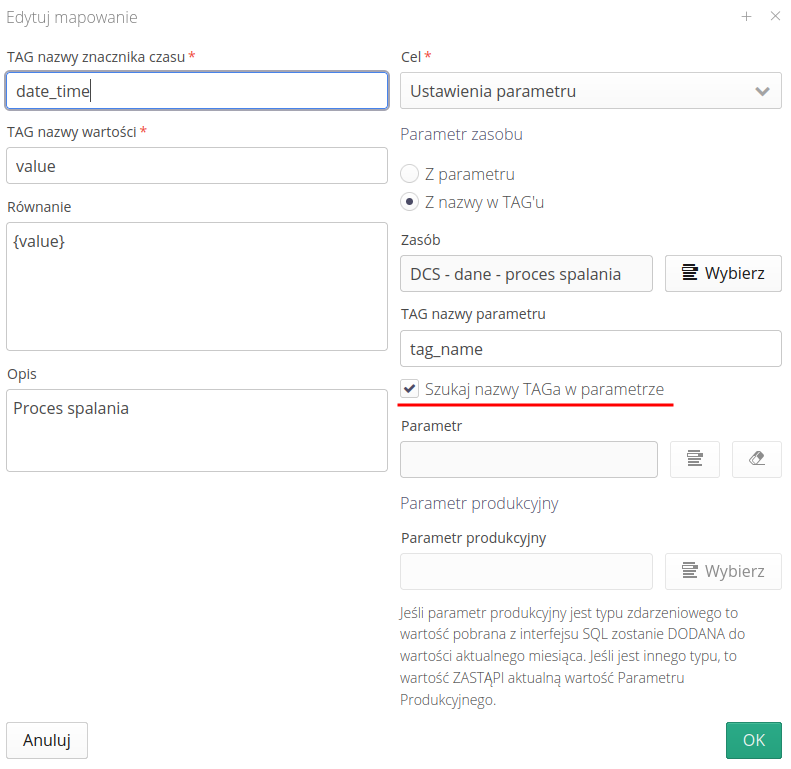Click inside the Równanie text area
Viewport: 791px width, 769px height.
point(196,286)
